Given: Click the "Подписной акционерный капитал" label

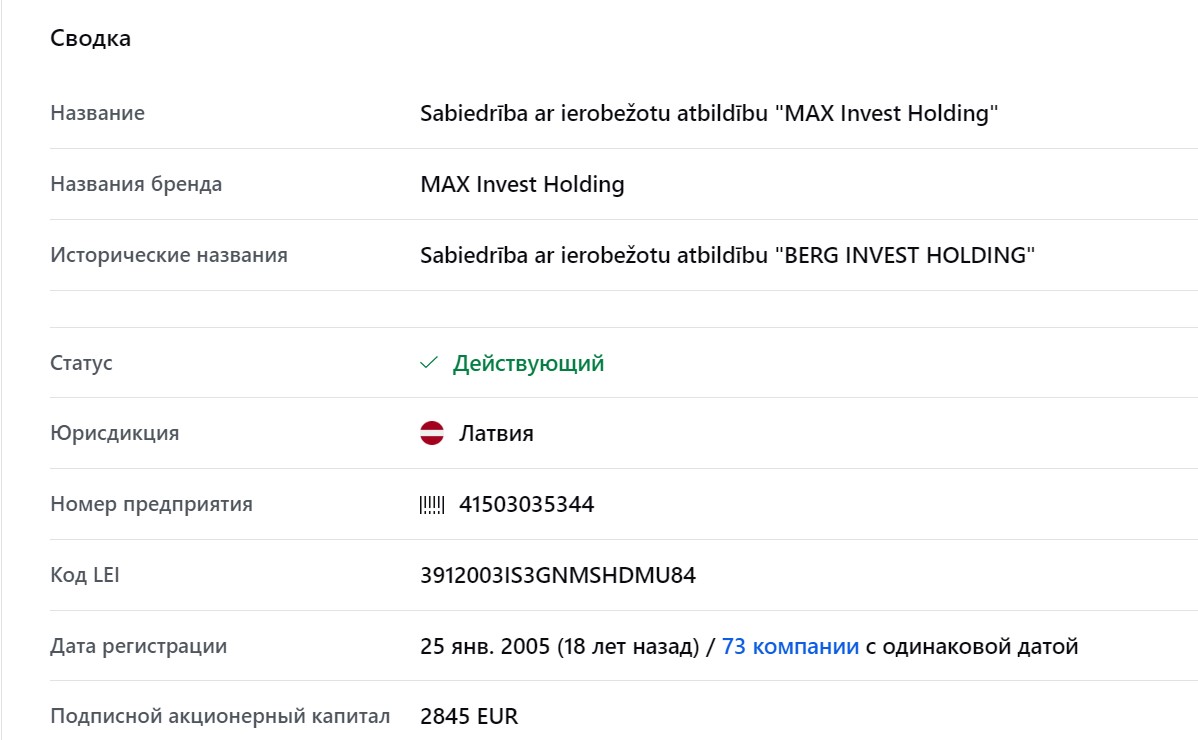Looking at the screenshot, I should pos(220,716).
